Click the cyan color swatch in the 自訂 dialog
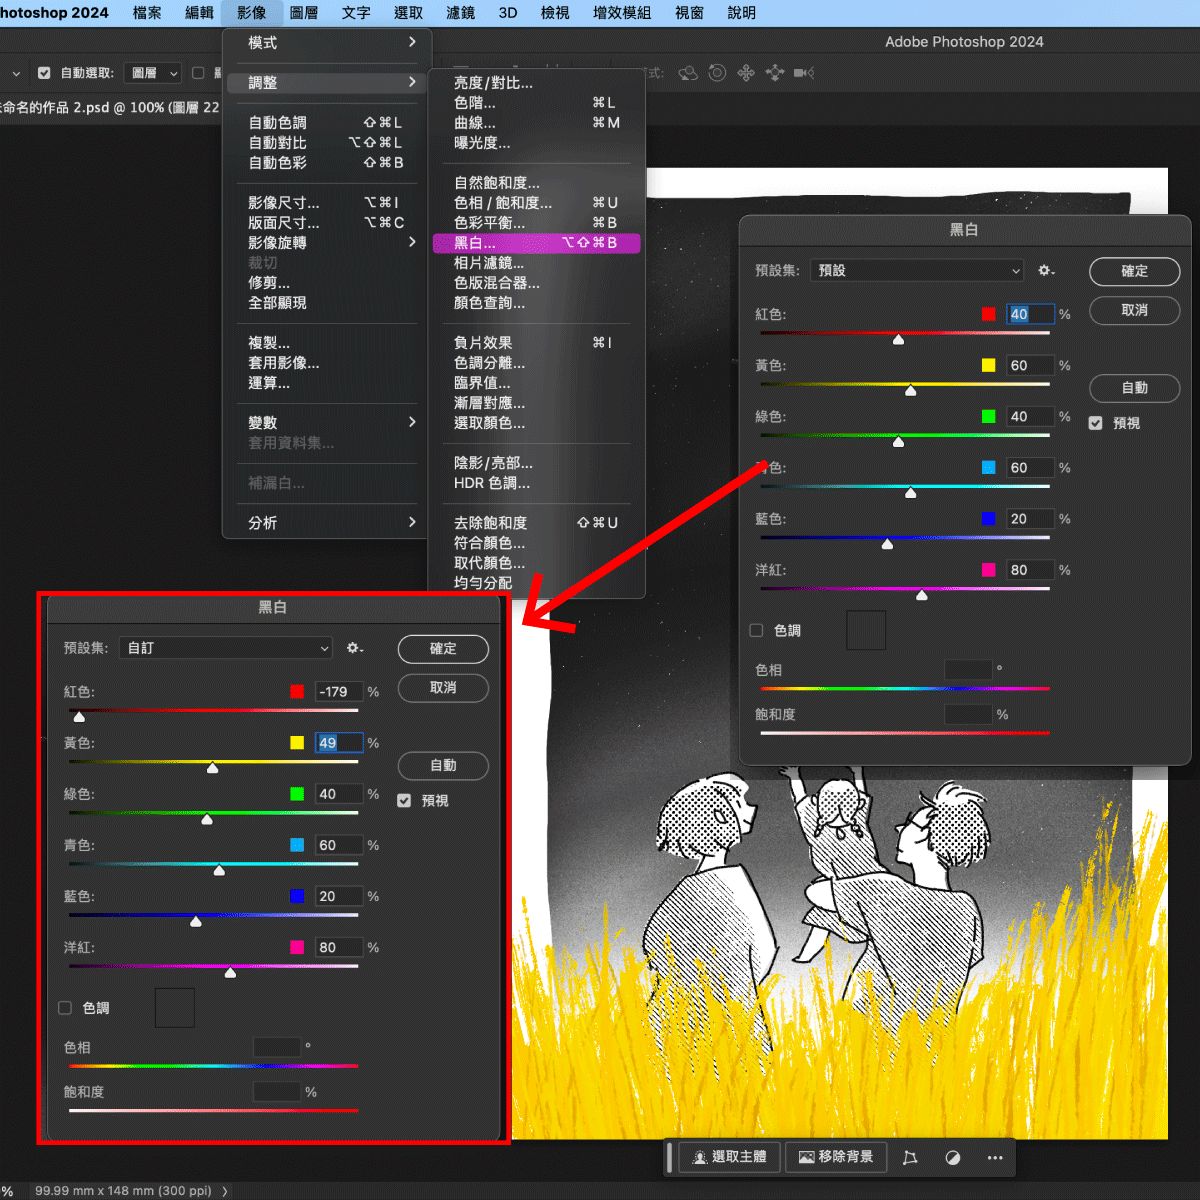Screen dimensions: 1200x1200 (297, 845)
